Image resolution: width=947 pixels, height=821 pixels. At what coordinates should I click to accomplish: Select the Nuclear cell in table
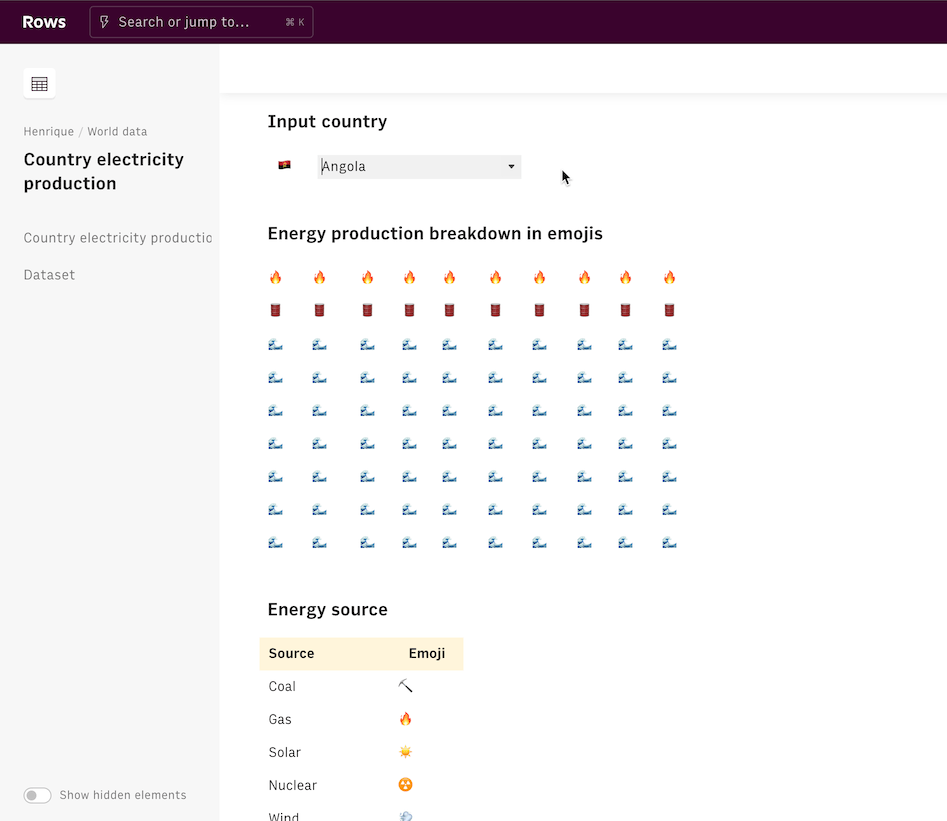pyautogui.click(x=292, y=785)
